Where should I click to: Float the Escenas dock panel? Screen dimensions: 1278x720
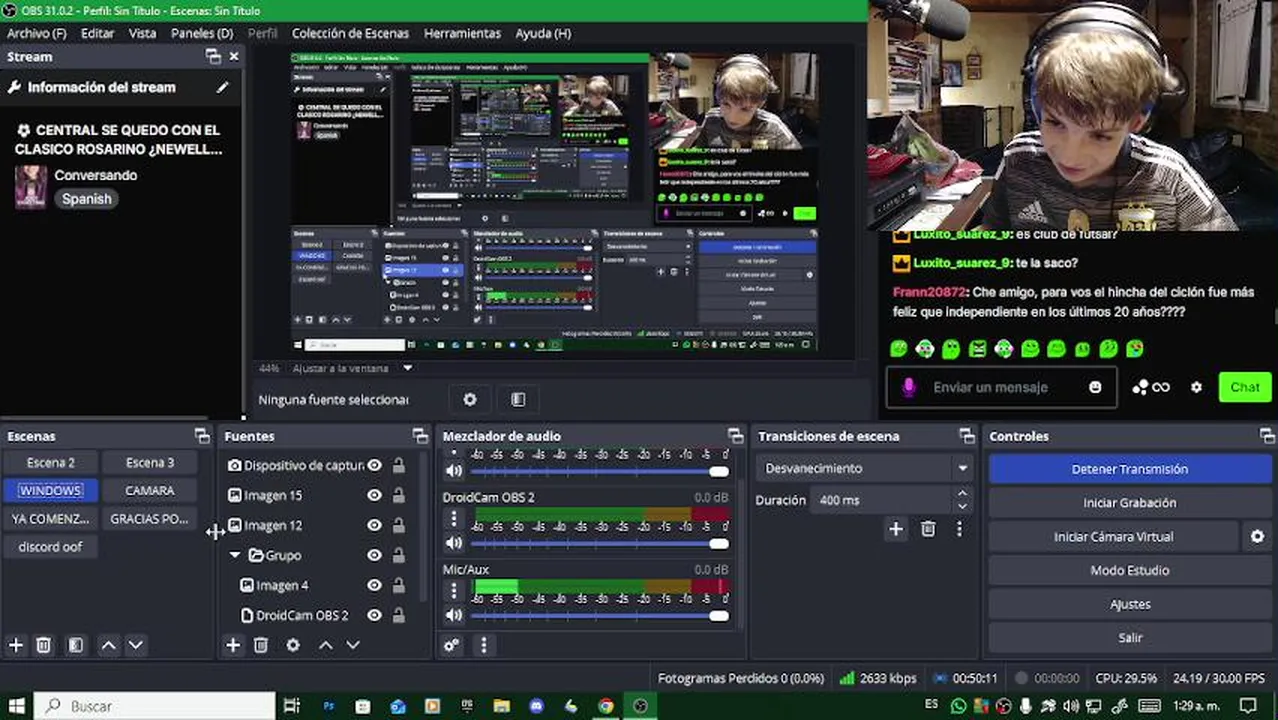pos(202,436)
